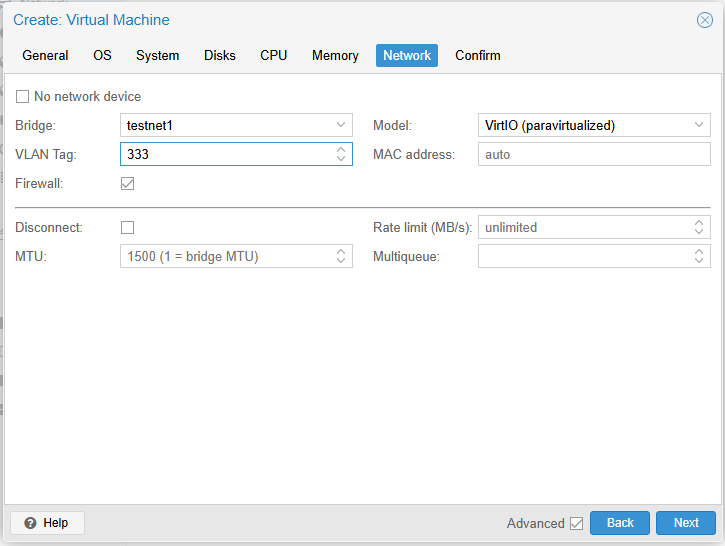Screen dimensions: 725x546
Task: Focus the MAC address input field
Action: click(594, 154)
